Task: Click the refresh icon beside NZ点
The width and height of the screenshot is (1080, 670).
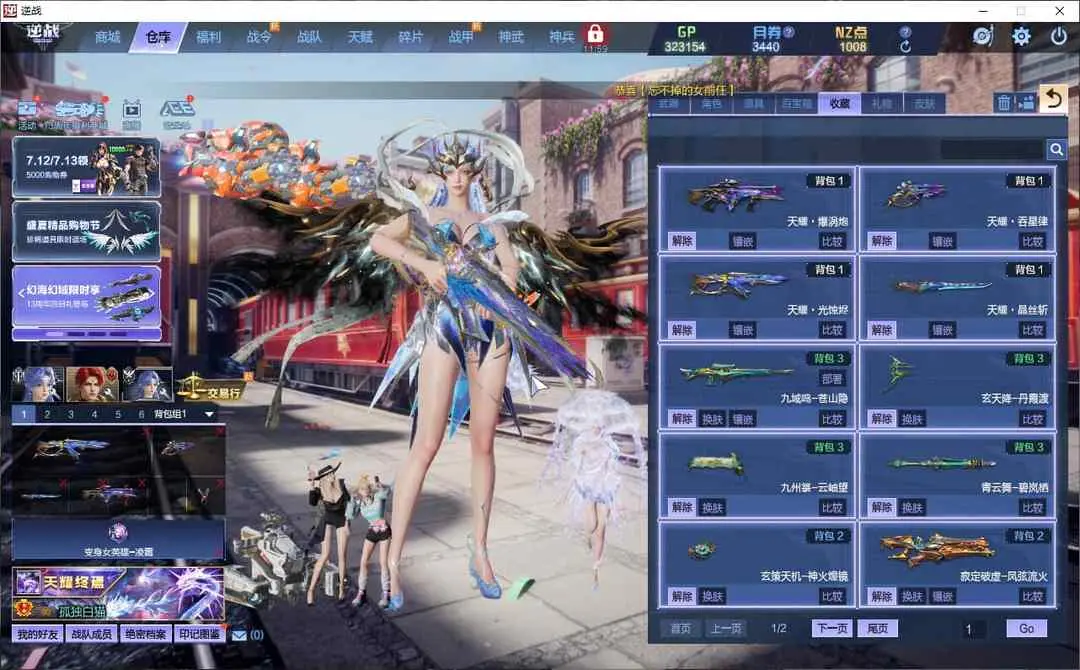Action: point(905,46)
